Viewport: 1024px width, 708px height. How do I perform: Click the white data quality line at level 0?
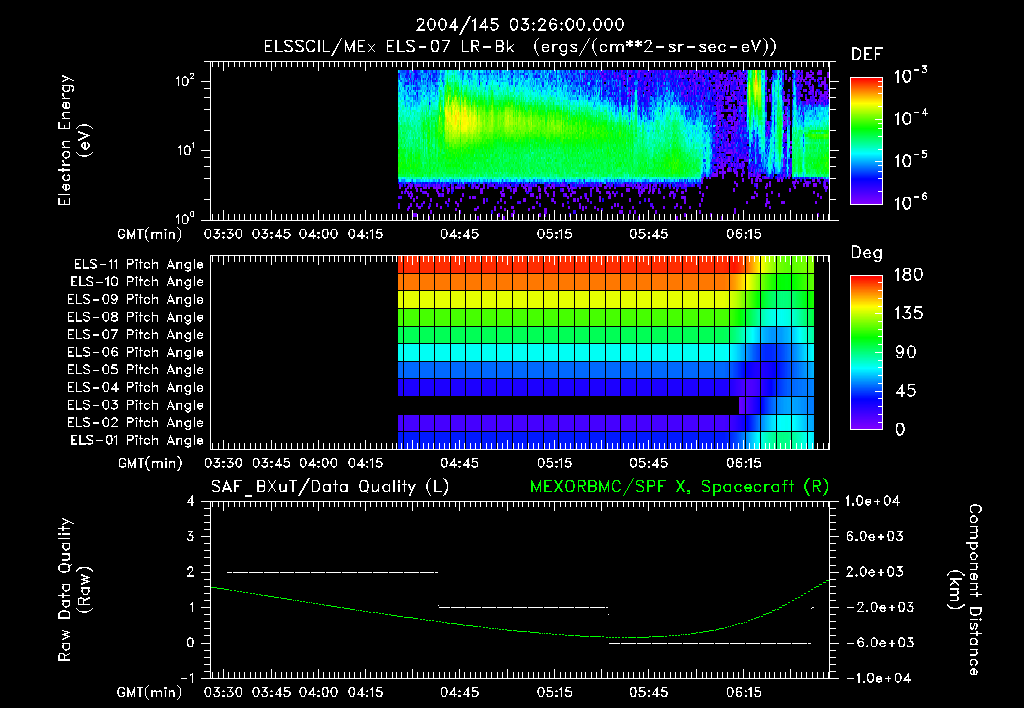(710, 643)
